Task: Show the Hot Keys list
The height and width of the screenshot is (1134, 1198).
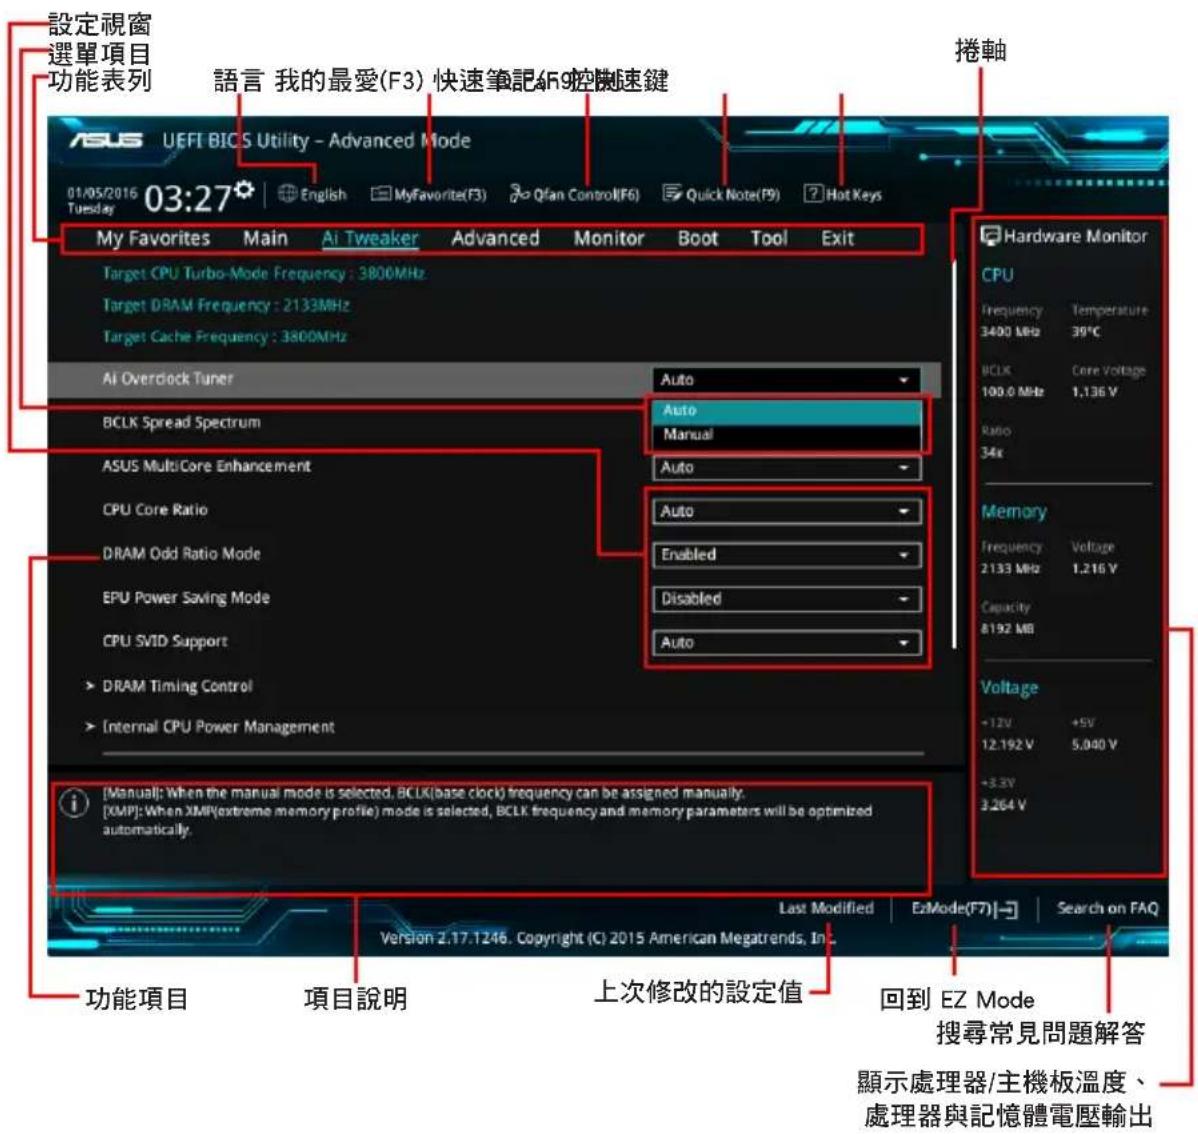Action: point(853,195)
